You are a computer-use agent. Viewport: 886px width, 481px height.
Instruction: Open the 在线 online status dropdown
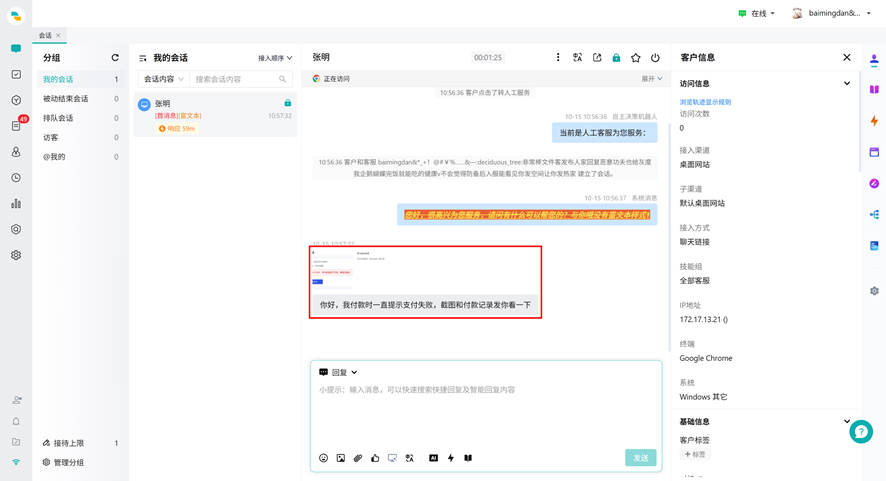coord(756,14)
